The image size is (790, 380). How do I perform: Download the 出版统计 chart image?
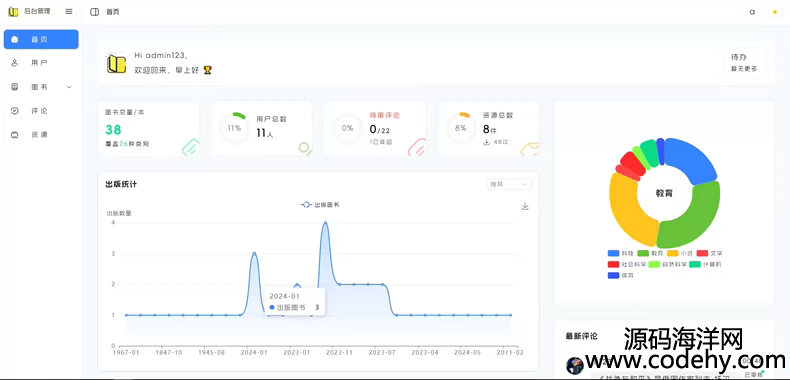(x=525, y=206)
